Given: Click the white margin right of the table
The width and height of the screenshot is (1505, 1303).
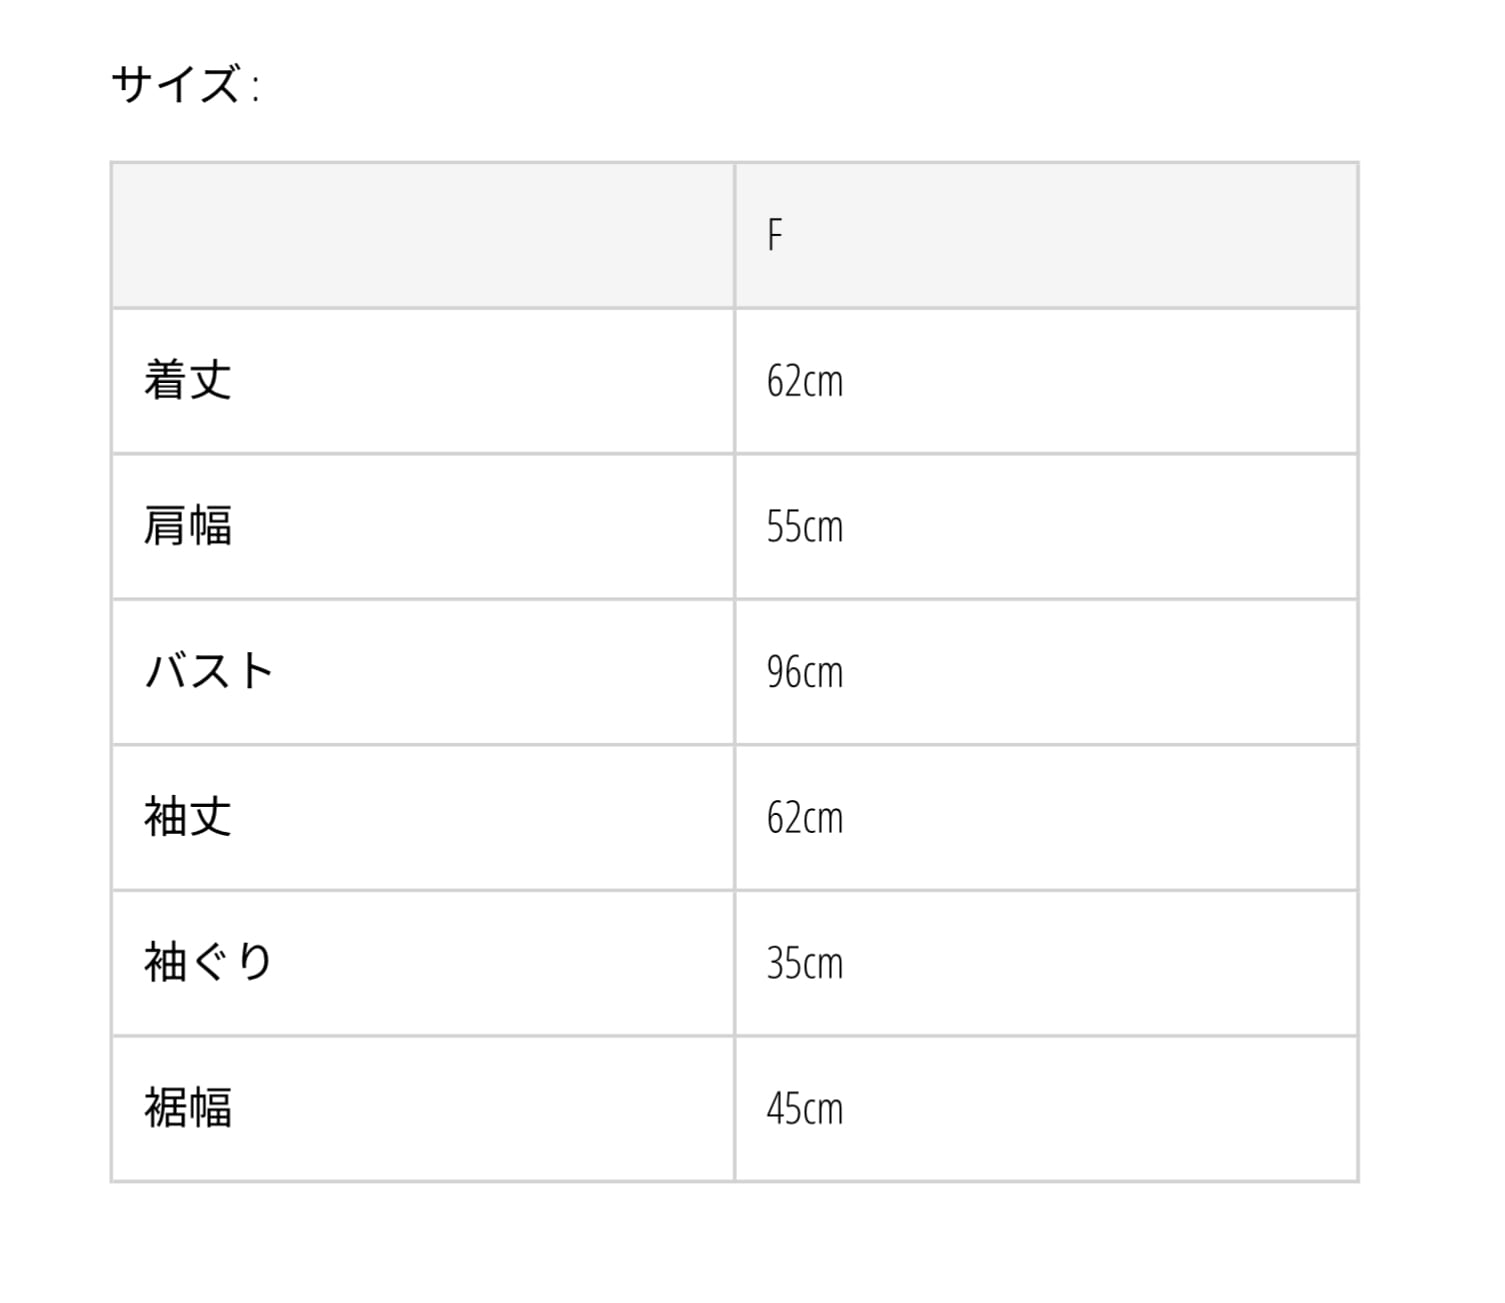Looking at the screenshot, I should point(1430,672).
